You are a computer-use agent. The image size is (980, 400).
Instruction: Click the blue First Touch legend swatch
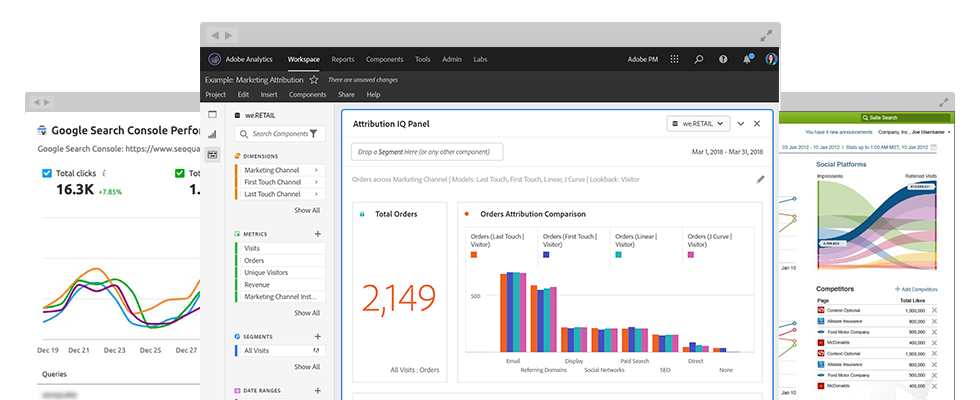[x=546, y=255]
